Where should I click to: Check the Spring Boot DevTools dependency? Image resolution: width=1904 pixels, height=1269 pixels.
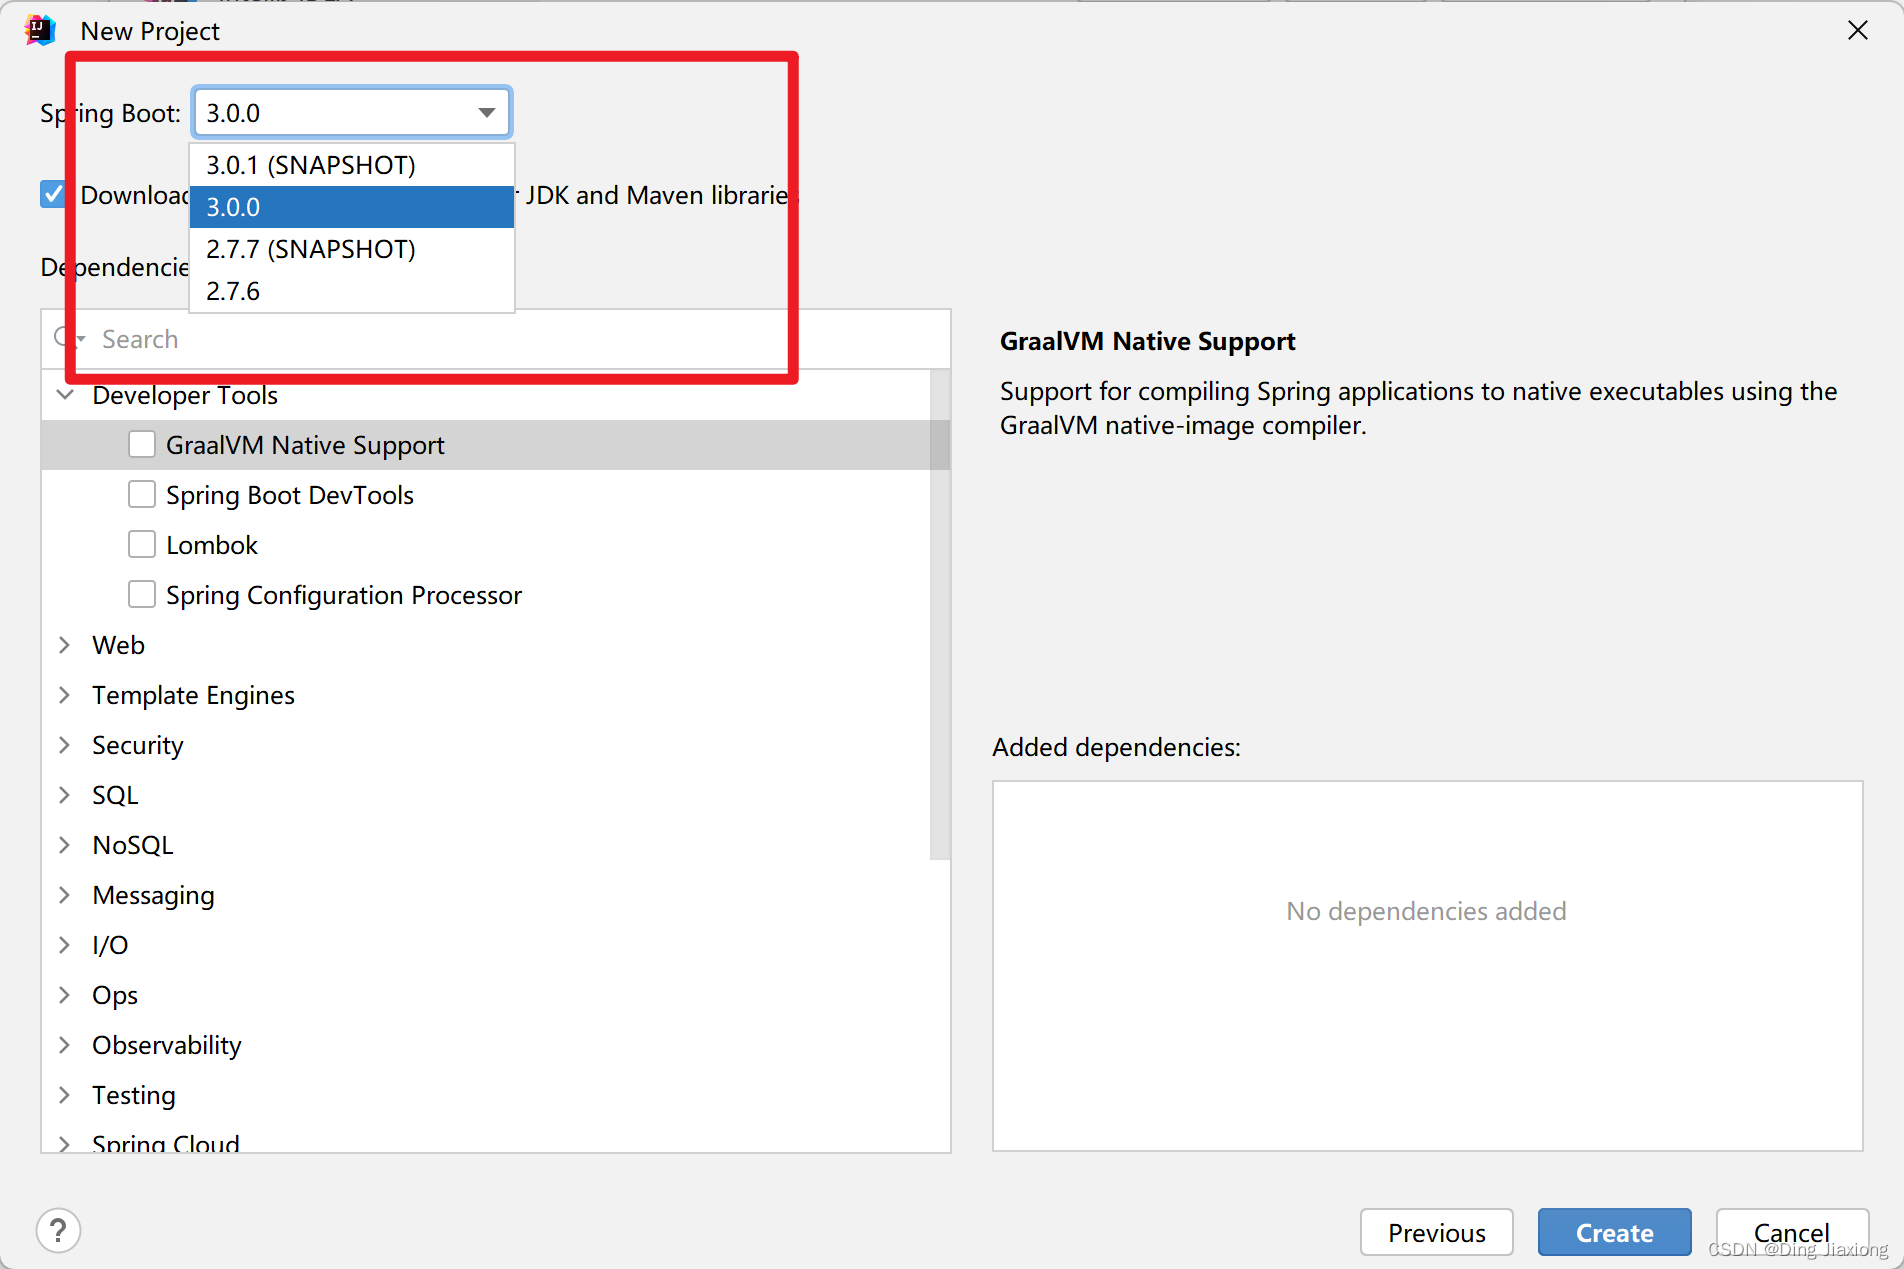coord(142,494)
